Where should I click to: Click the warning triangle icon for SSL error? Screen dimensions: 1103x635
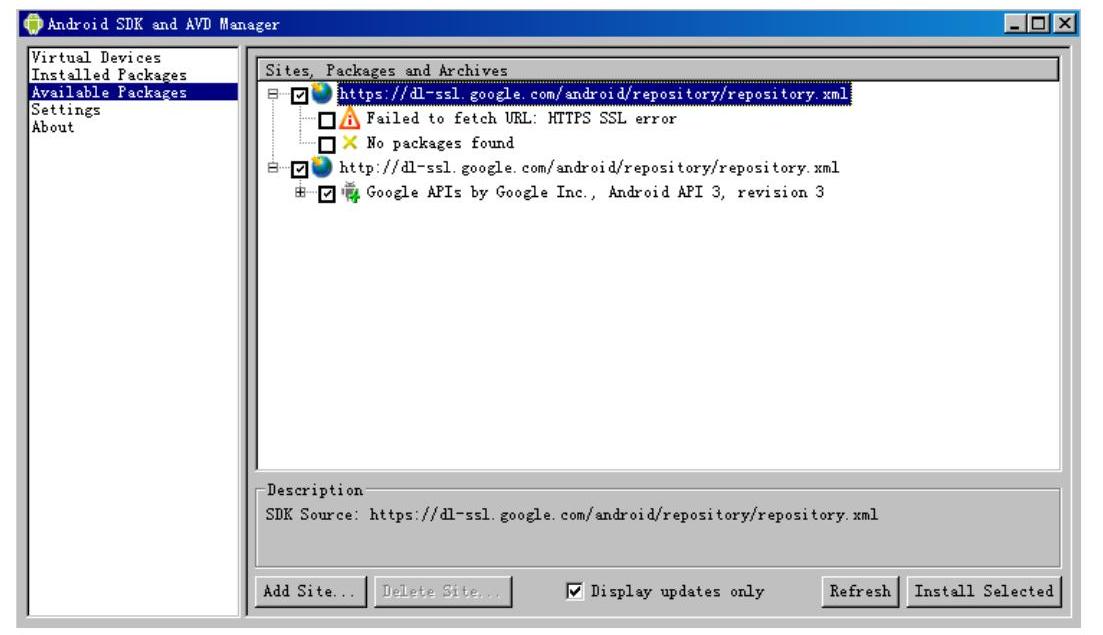click(x=350, y=118)
